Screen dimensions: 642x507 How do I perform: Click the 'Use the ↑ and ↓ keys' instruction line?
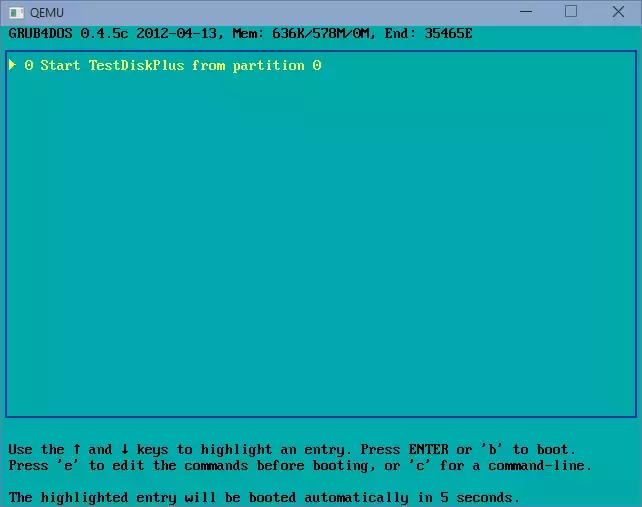(292, 450)
